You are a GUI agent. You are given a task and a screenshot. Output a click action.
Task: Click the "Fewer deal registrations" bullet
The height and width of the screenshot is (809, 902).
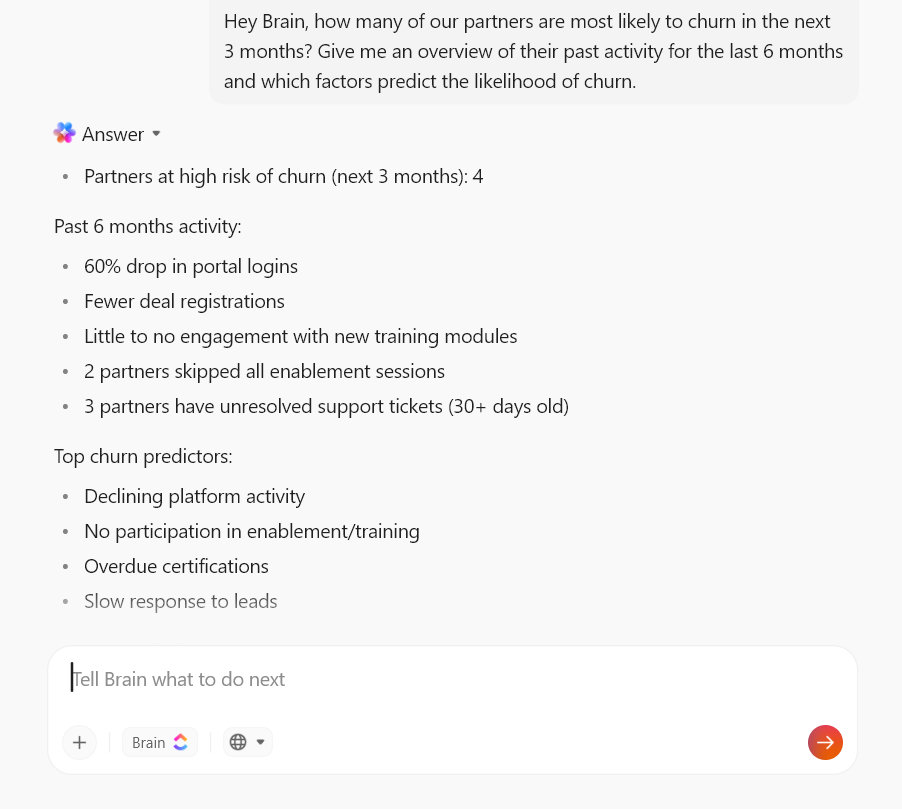pos(184,301)
